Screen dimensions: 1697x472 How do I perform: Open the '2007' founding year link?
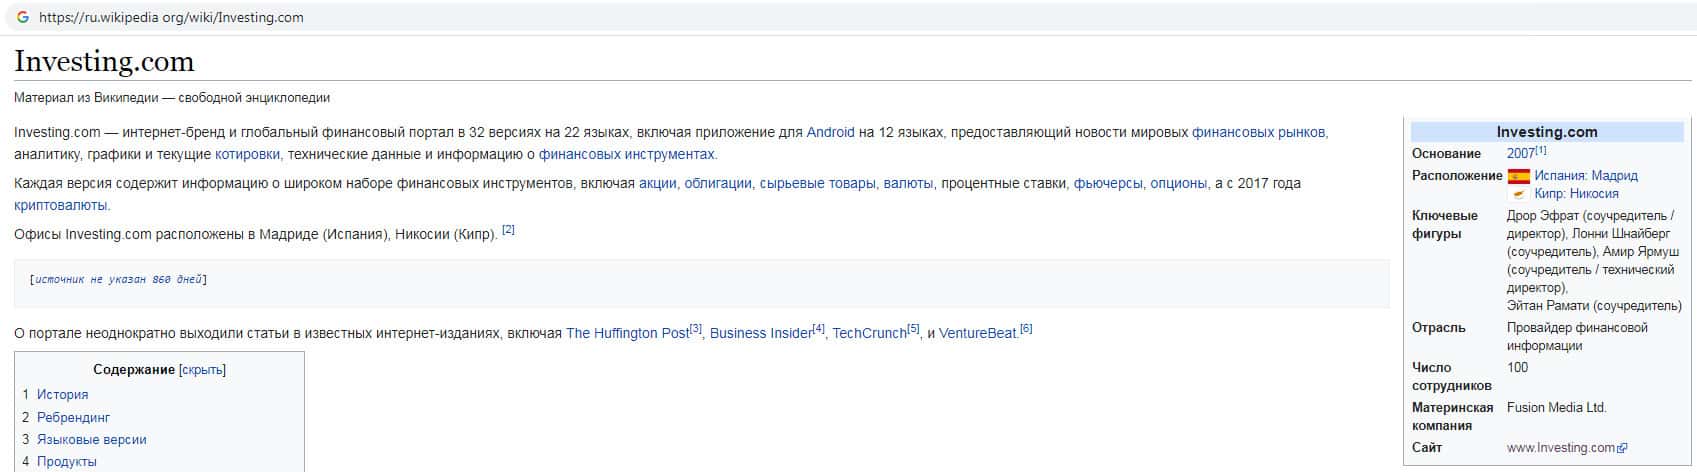[1520, 154]
